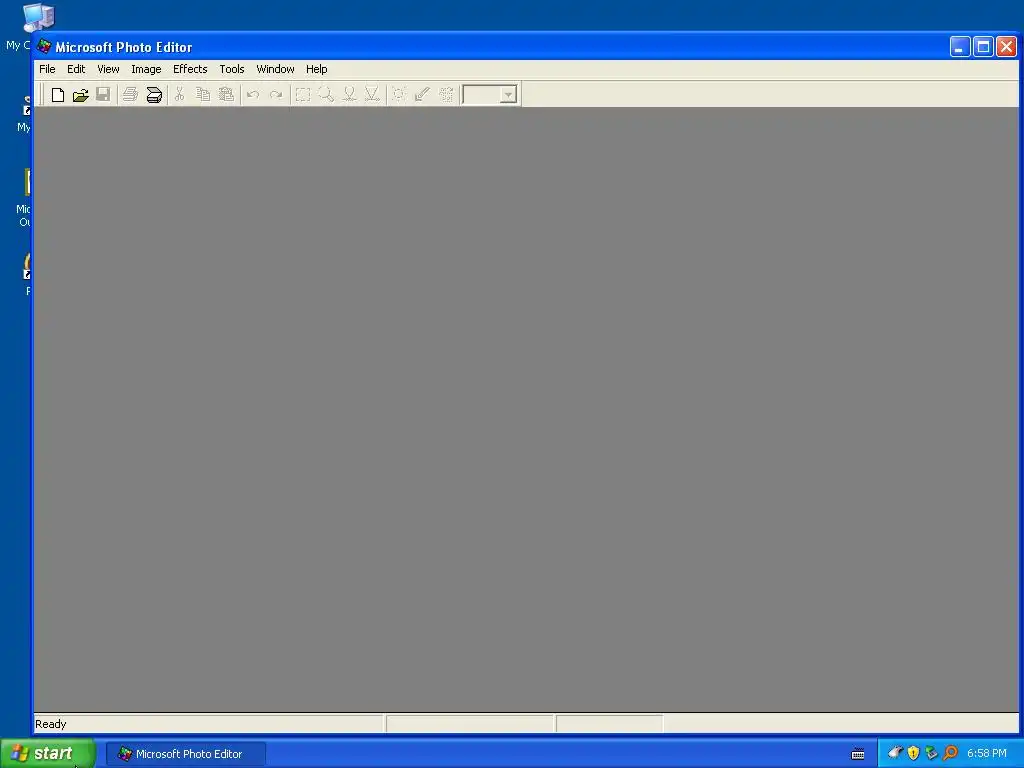Click the Copy icon in toolbar
1024x768 pixels.
[203, 95]
